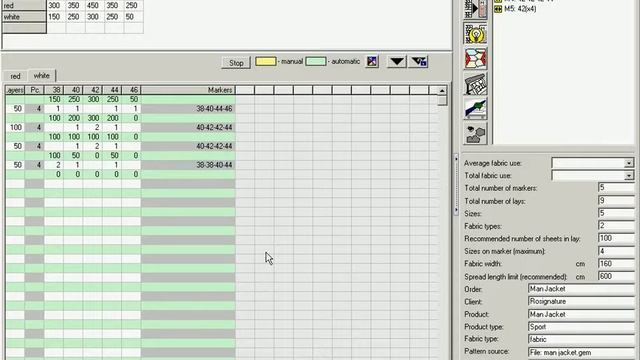This screenshot has width=640, height=360.
Task: Click the Pattern source file field
Action: pyautogui.click(x=581, y=352)
